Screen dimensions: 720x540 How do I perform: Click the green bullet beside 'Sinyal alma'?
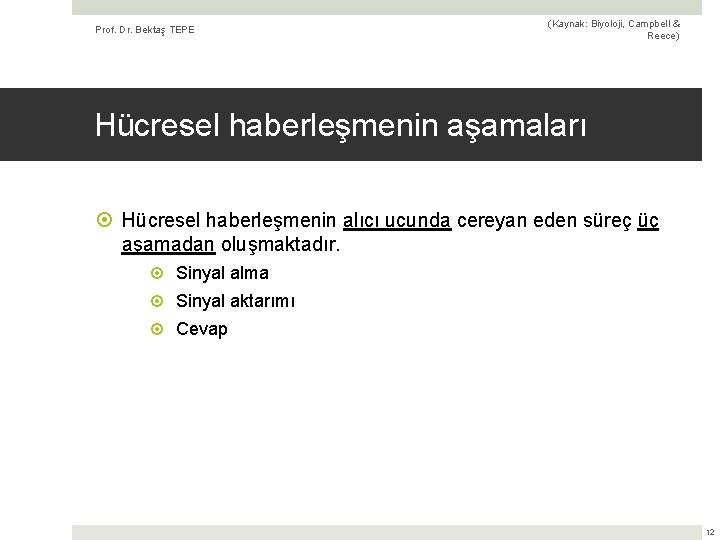[x=157, y=273]
